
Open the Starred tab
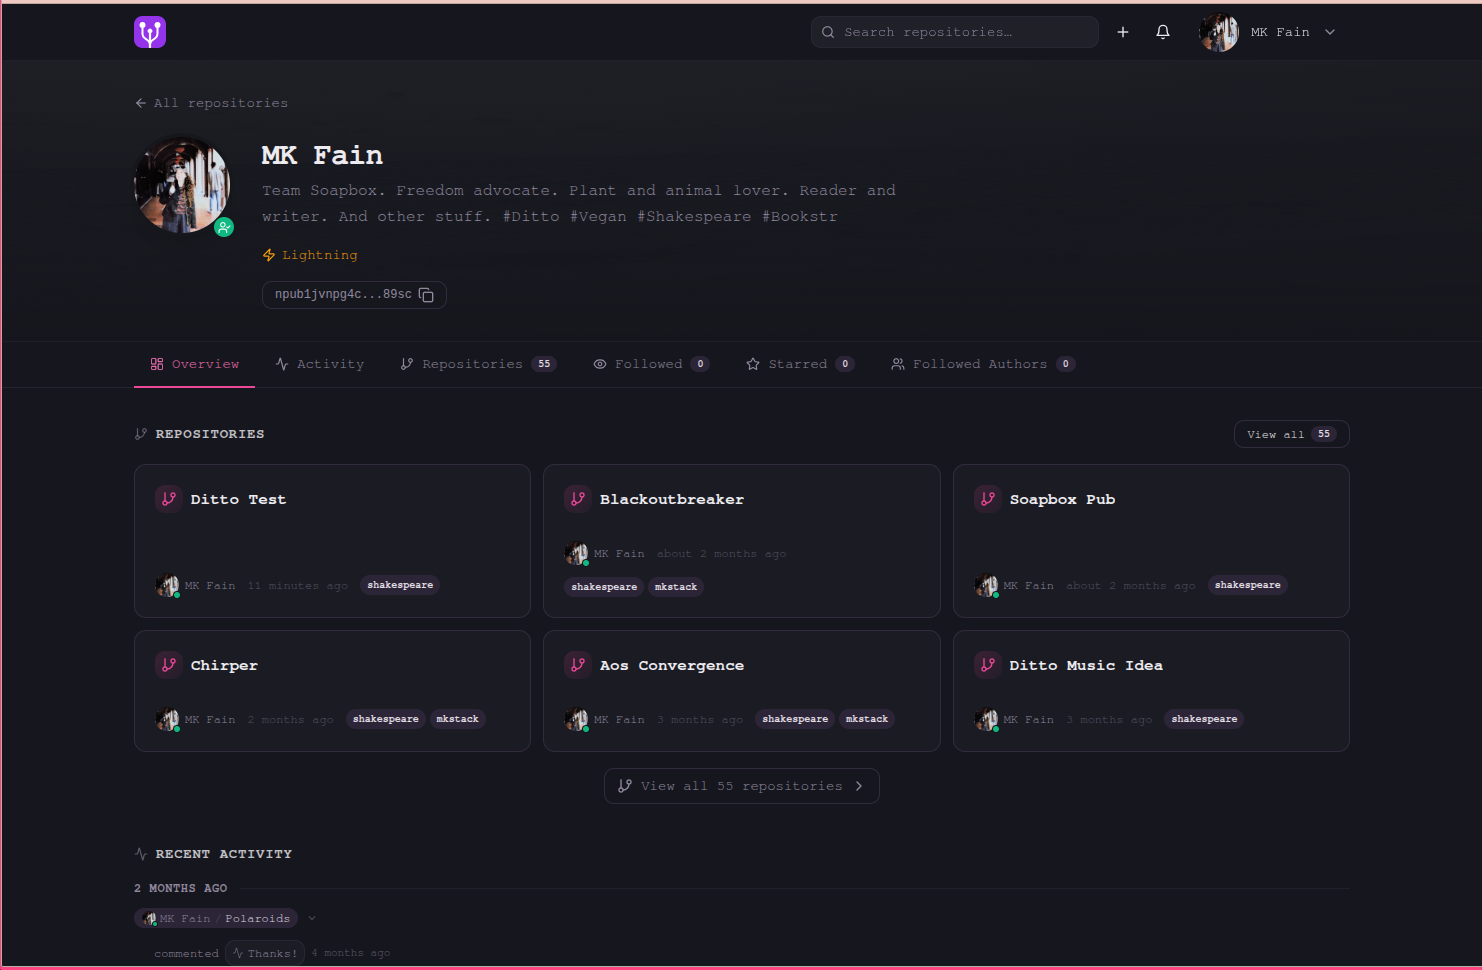800,364
